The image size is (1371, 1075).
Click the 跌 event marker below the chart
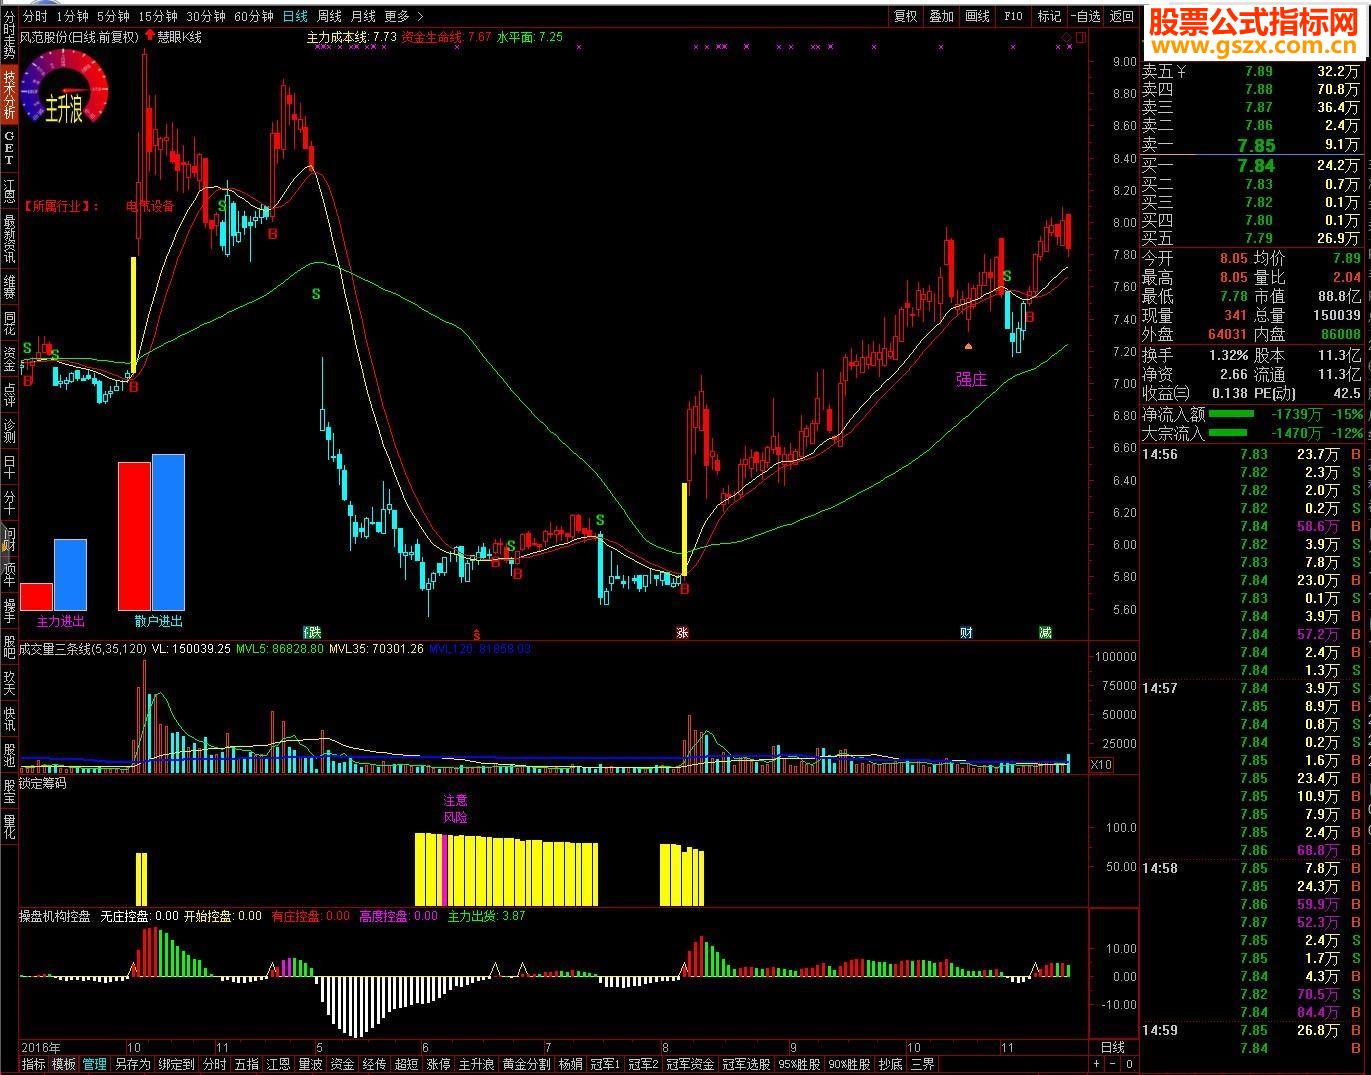(313, 632)
